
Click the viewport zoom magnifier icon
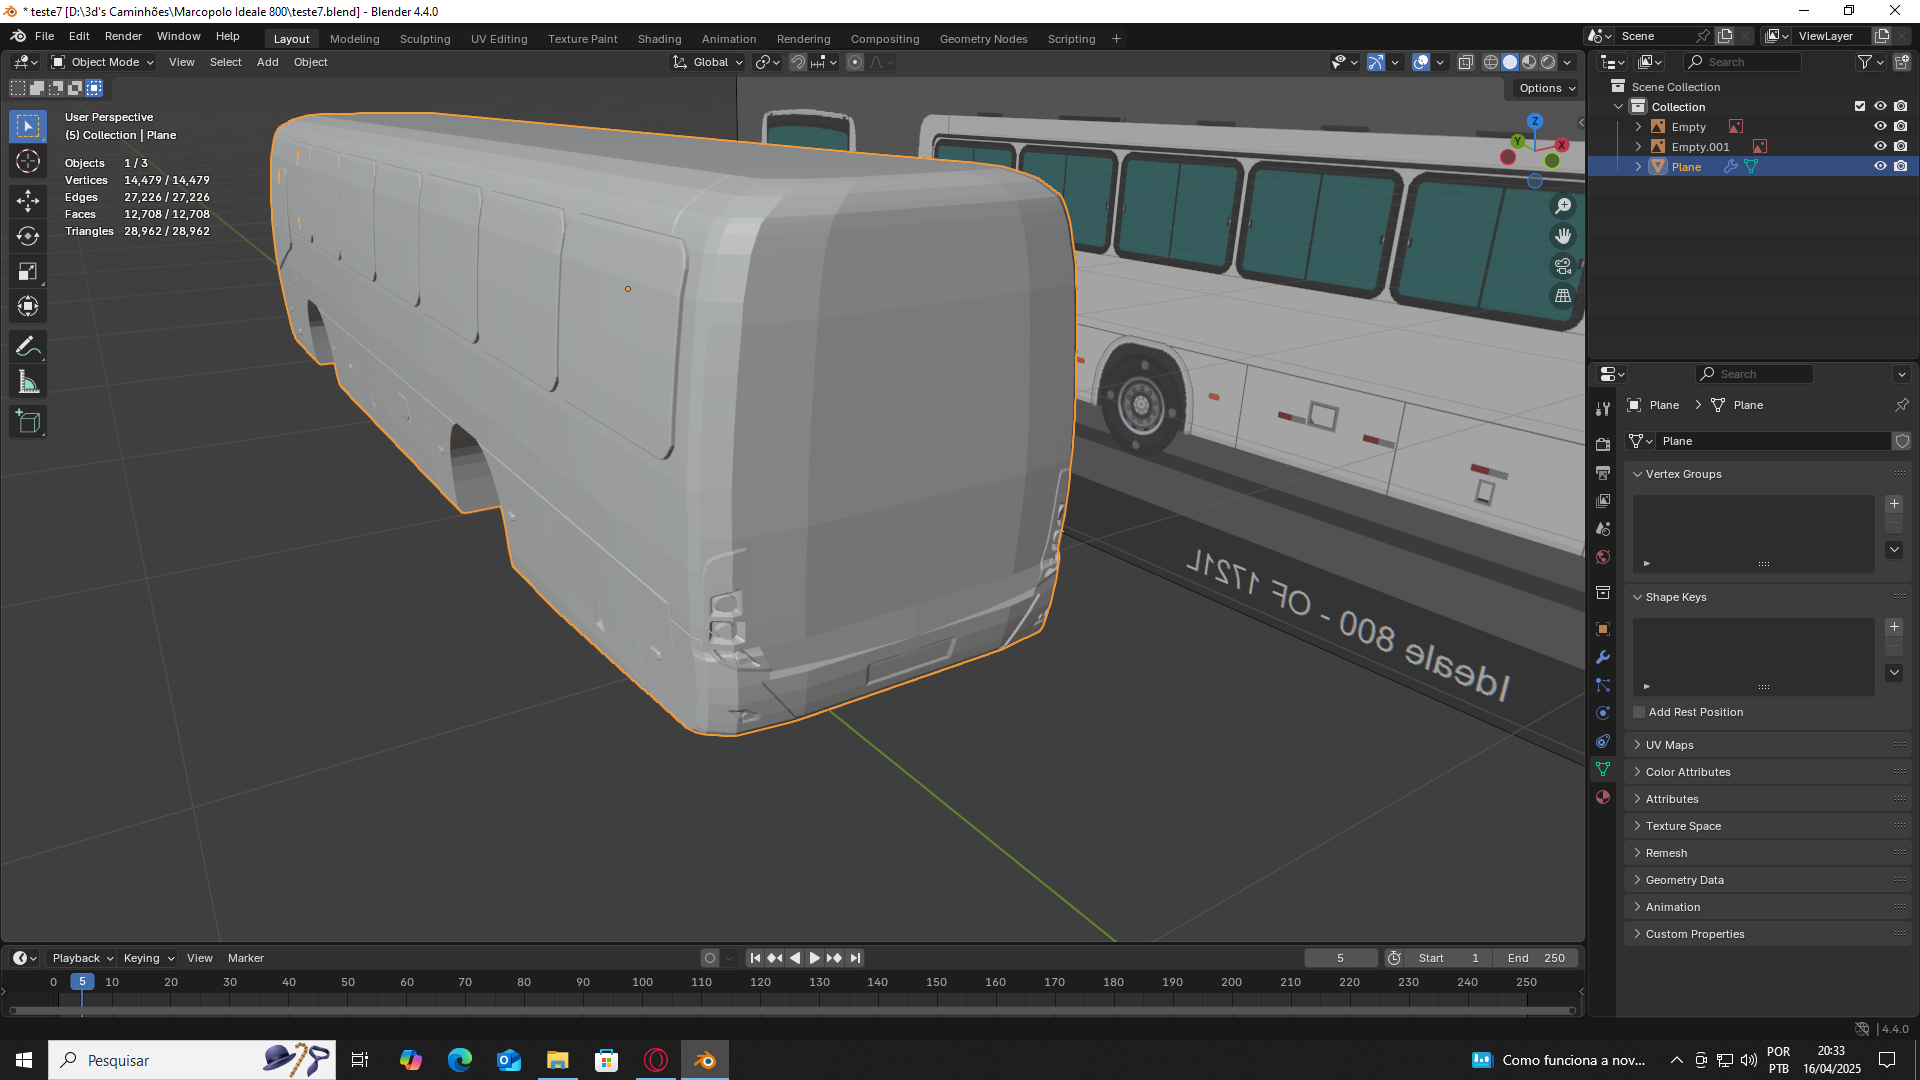coord(1562,206)
